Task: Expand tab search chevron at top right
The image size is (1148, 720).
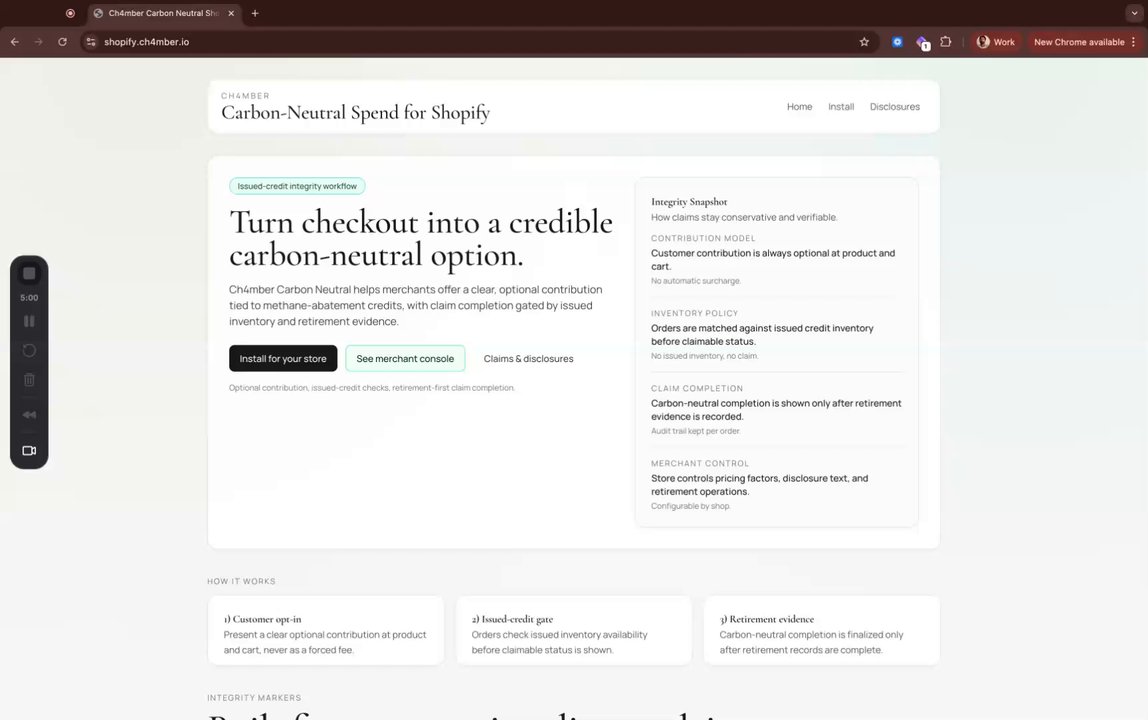Action: (x=1134, y=13)
